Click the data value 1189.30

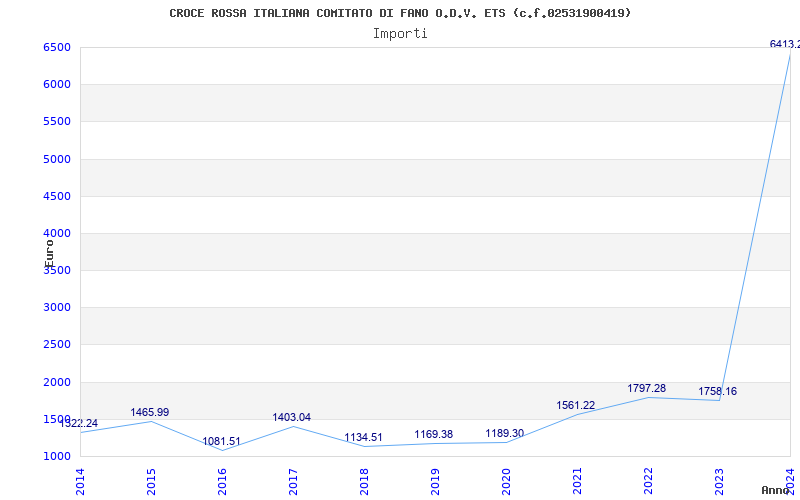click(505, 434)
